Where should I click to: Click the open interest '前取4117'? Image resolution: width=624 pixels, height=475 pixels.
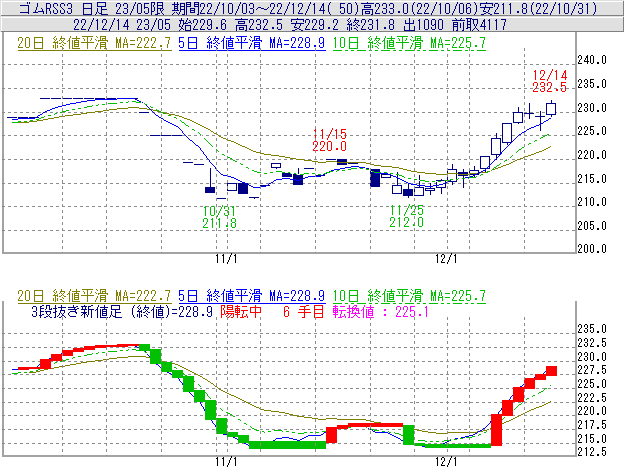[x=479, y=25]
